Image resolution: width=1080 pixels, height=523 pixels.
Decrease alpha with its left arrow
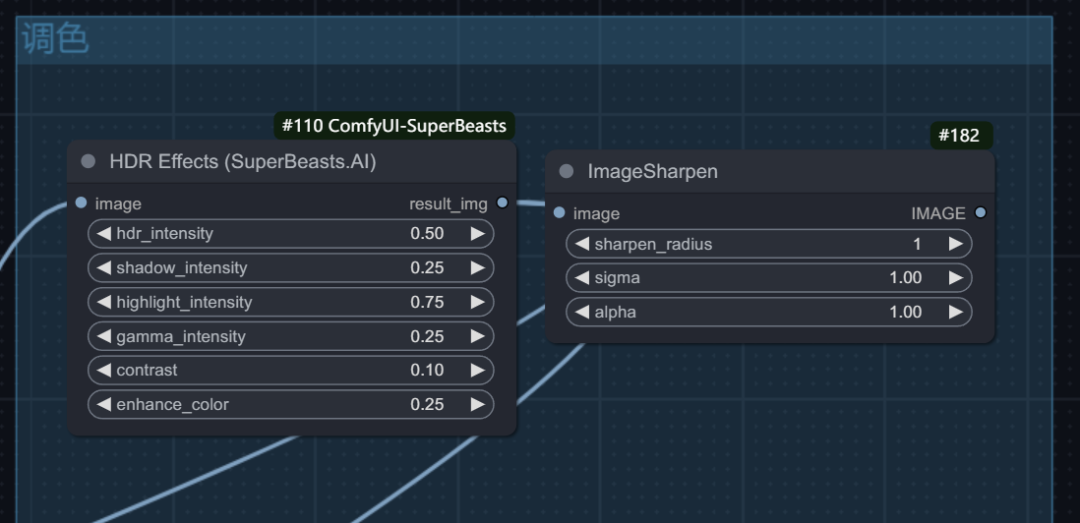[x=582, y=312]
